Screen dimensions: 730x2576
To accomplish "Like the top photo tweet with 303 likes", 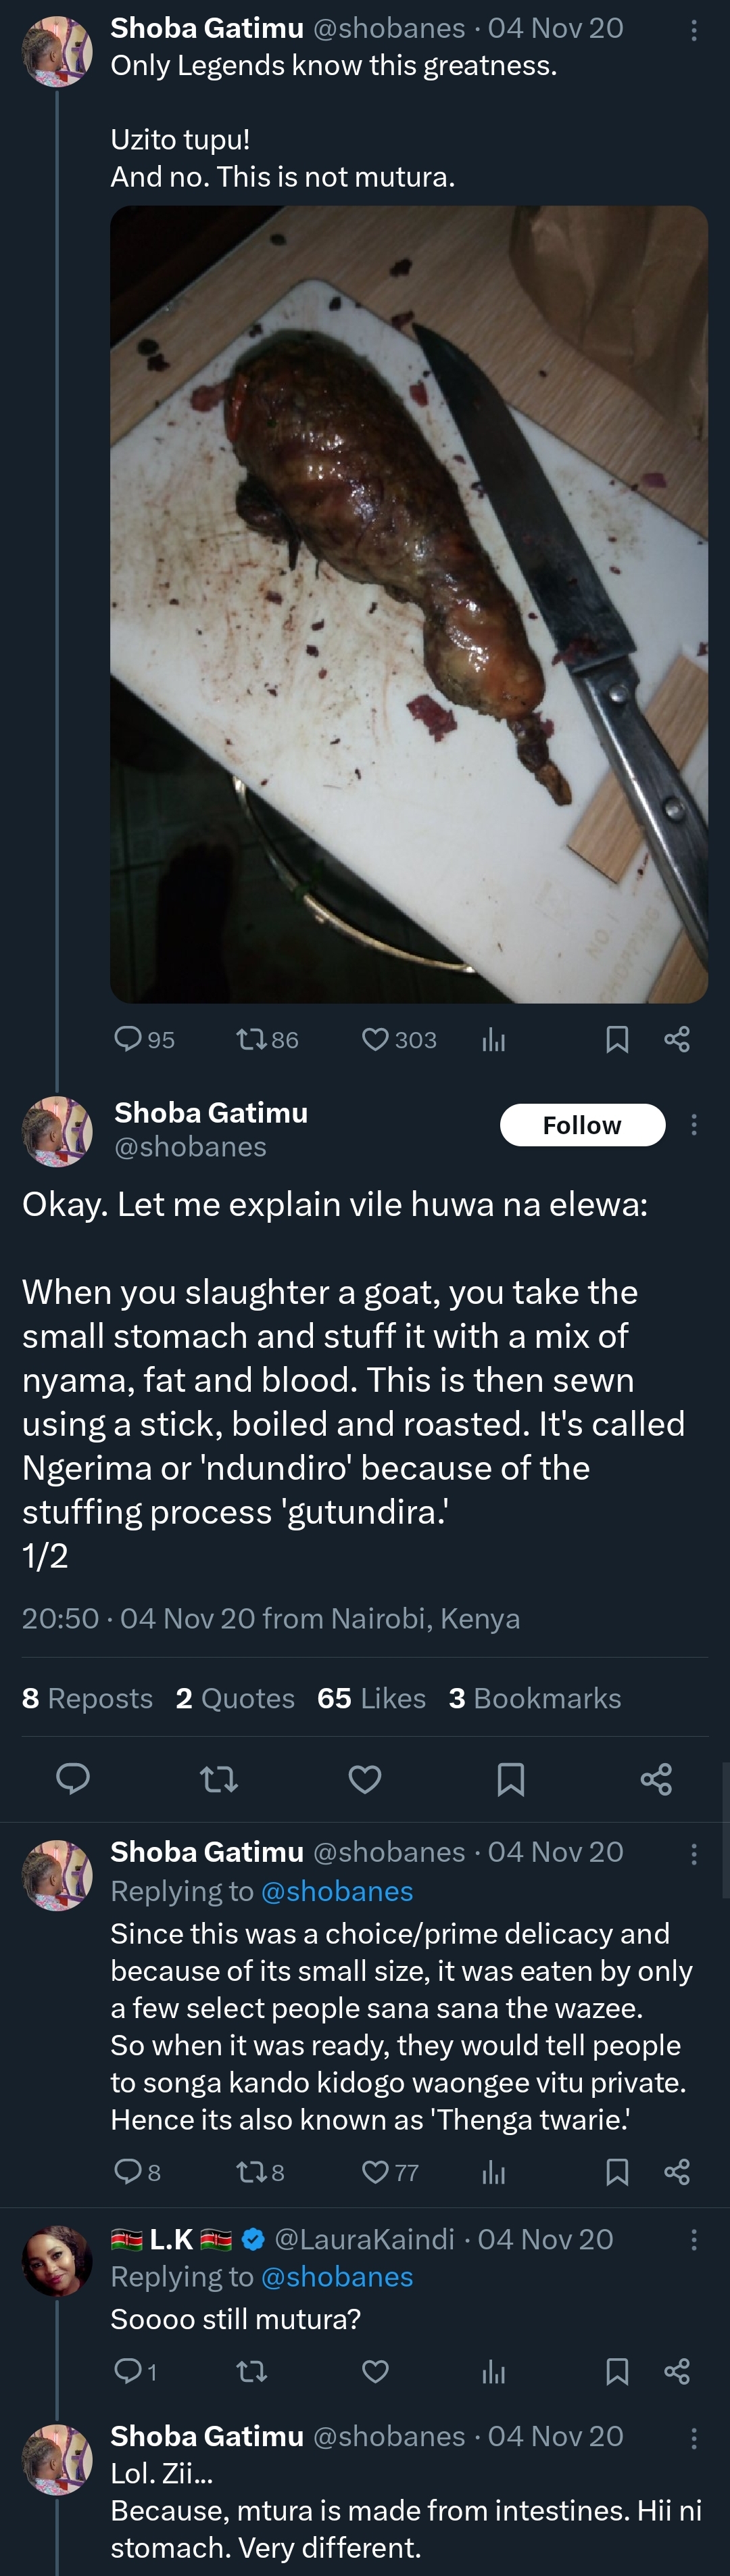I will [x=375, y=1040].
